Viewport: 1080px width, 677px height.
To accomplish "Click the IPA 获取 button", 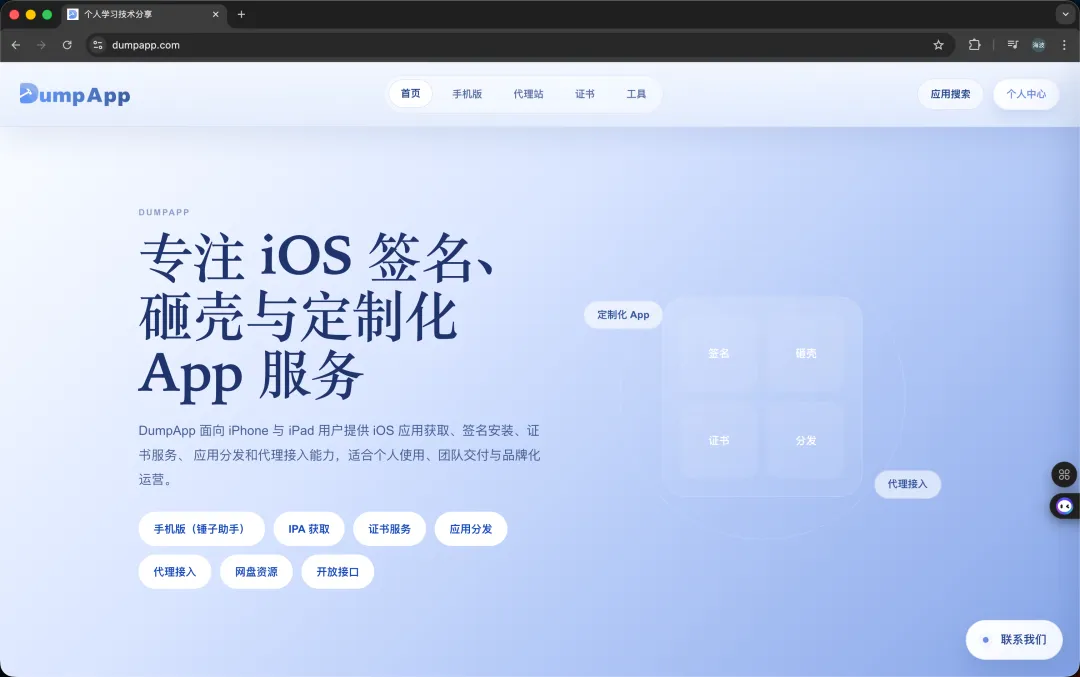I will tap(309, 529).
